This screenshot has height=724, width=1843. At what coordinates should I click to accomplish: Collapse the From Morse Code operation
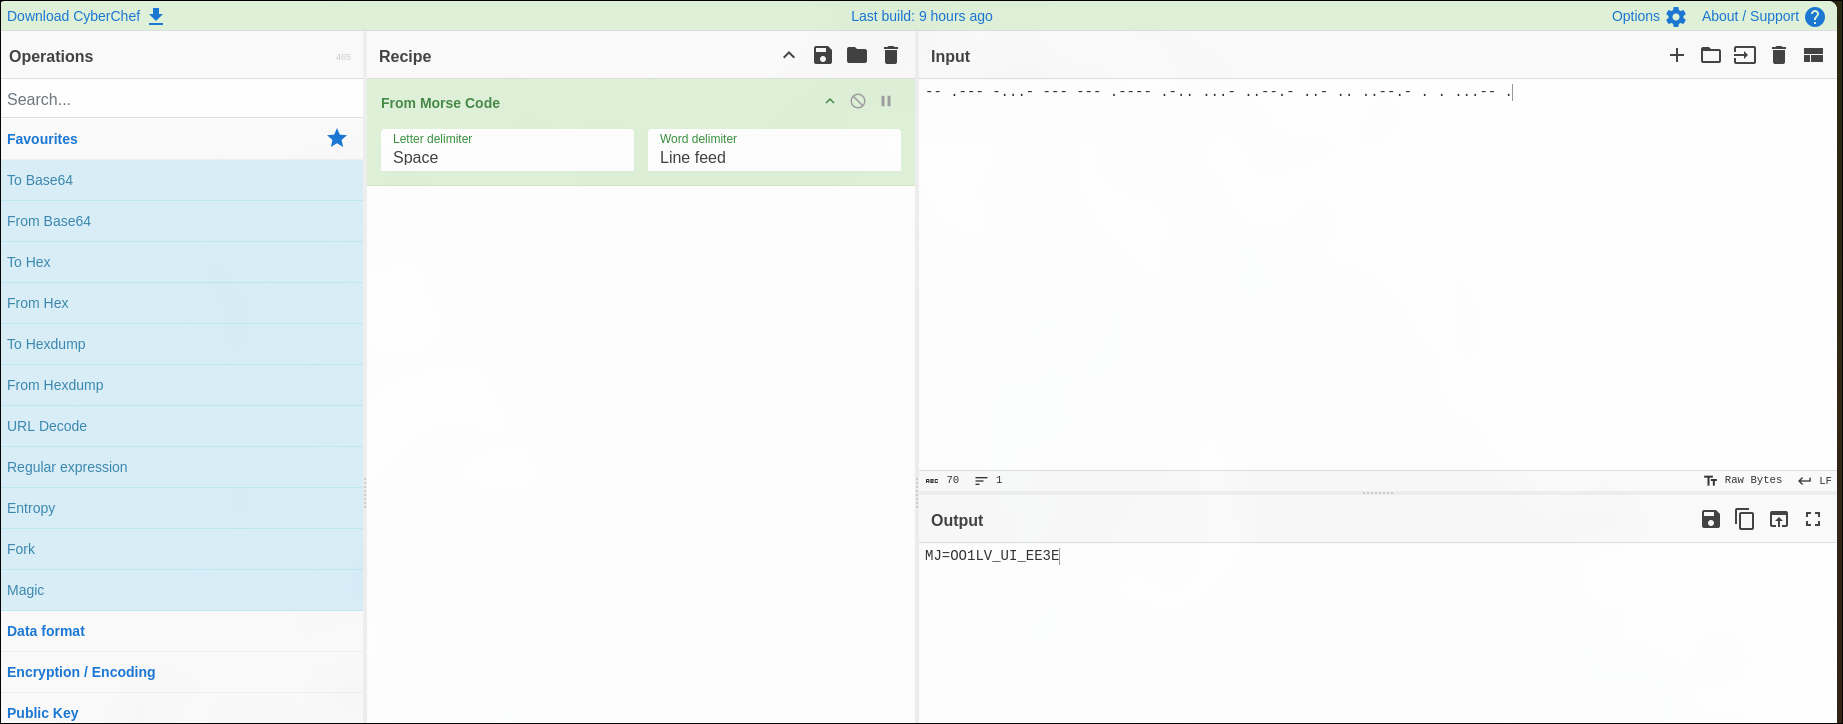coord(829,101)
